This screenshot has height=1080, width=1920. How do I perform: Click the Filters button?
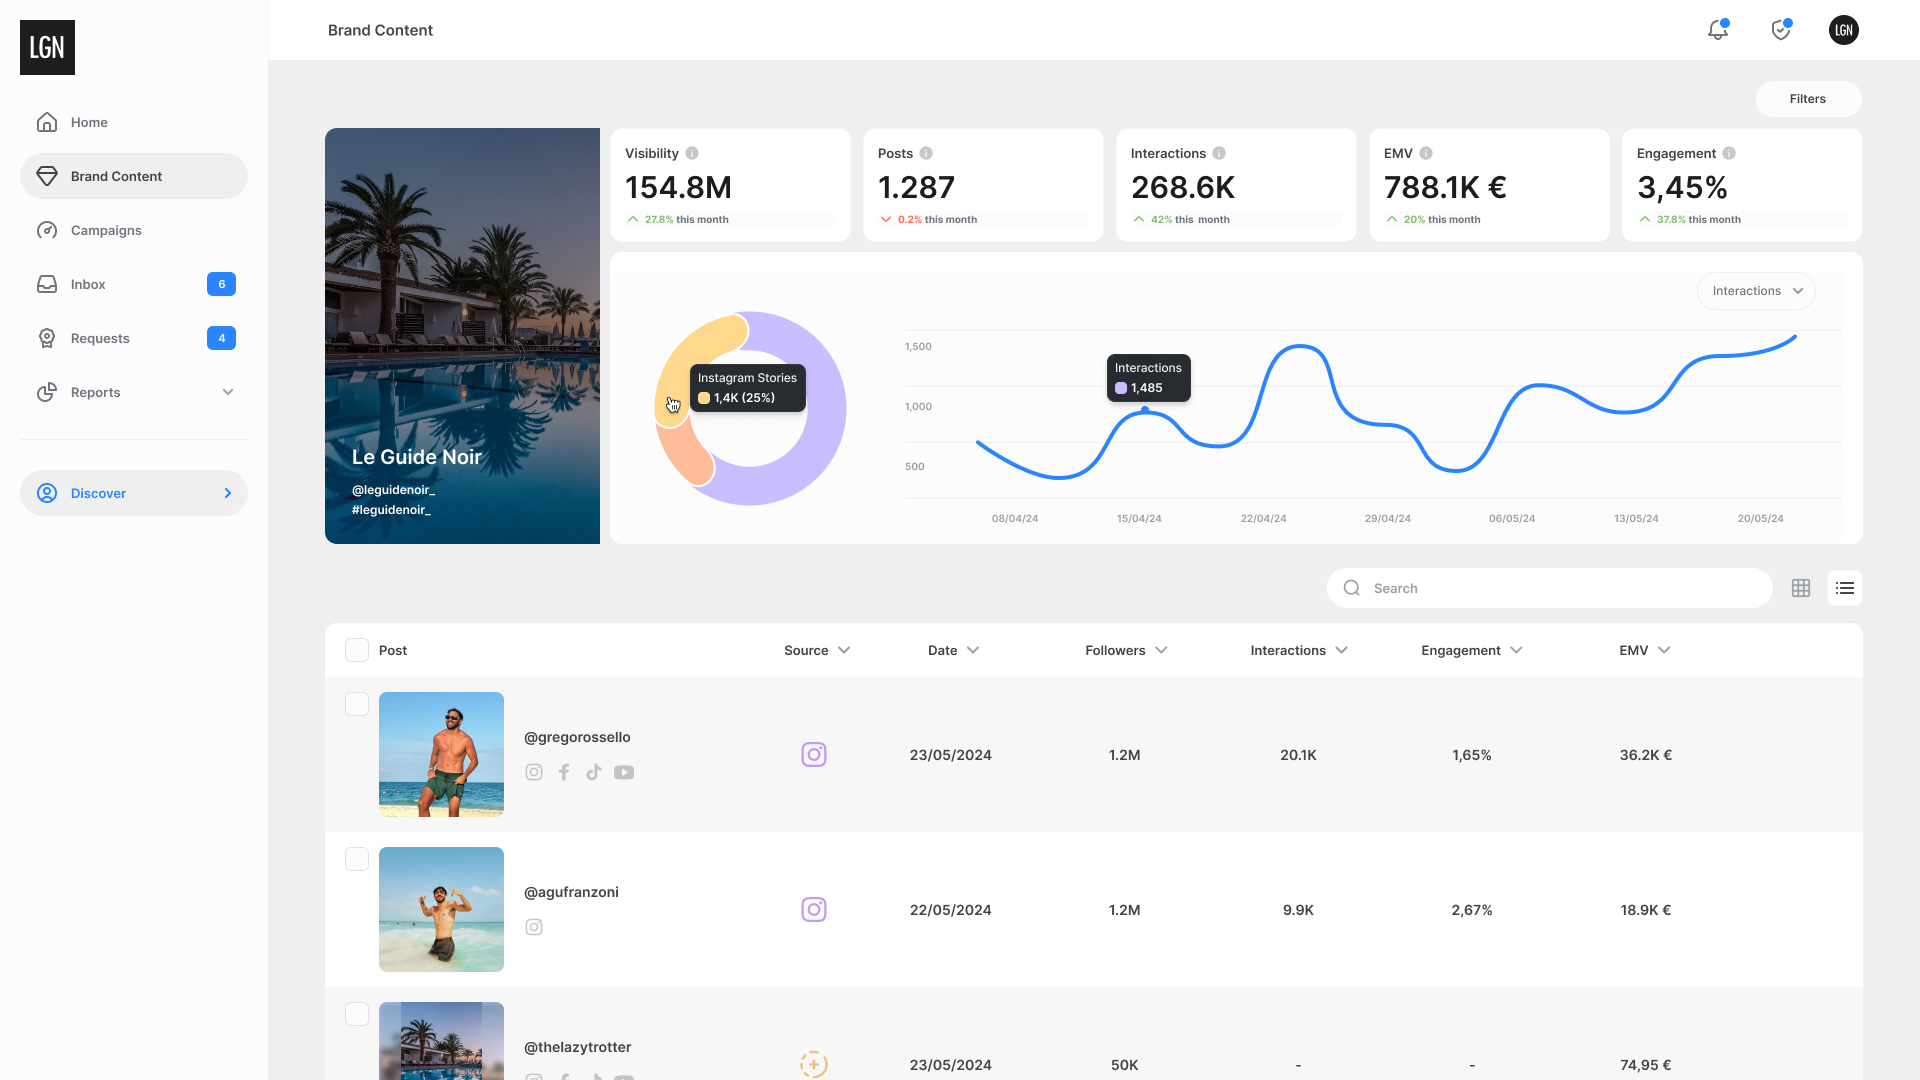point(1807,99)
